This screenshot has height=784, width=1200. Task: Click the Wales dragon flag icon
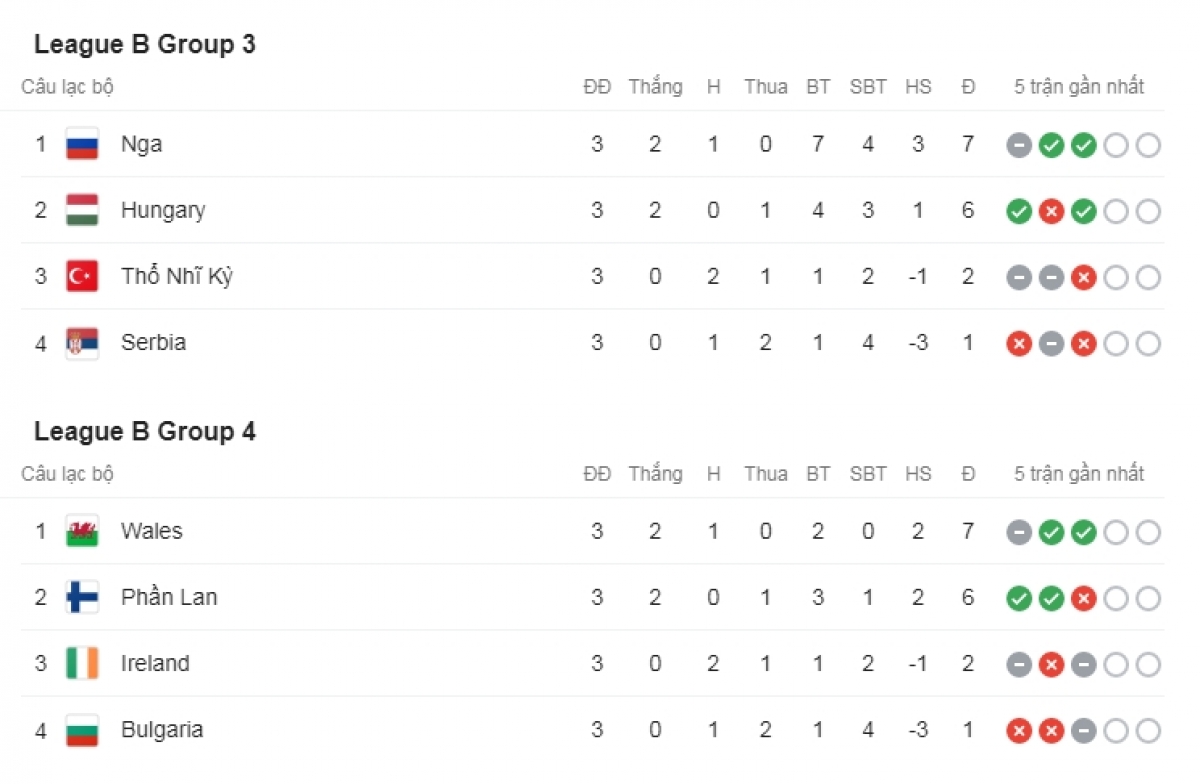tap(82, 531)
